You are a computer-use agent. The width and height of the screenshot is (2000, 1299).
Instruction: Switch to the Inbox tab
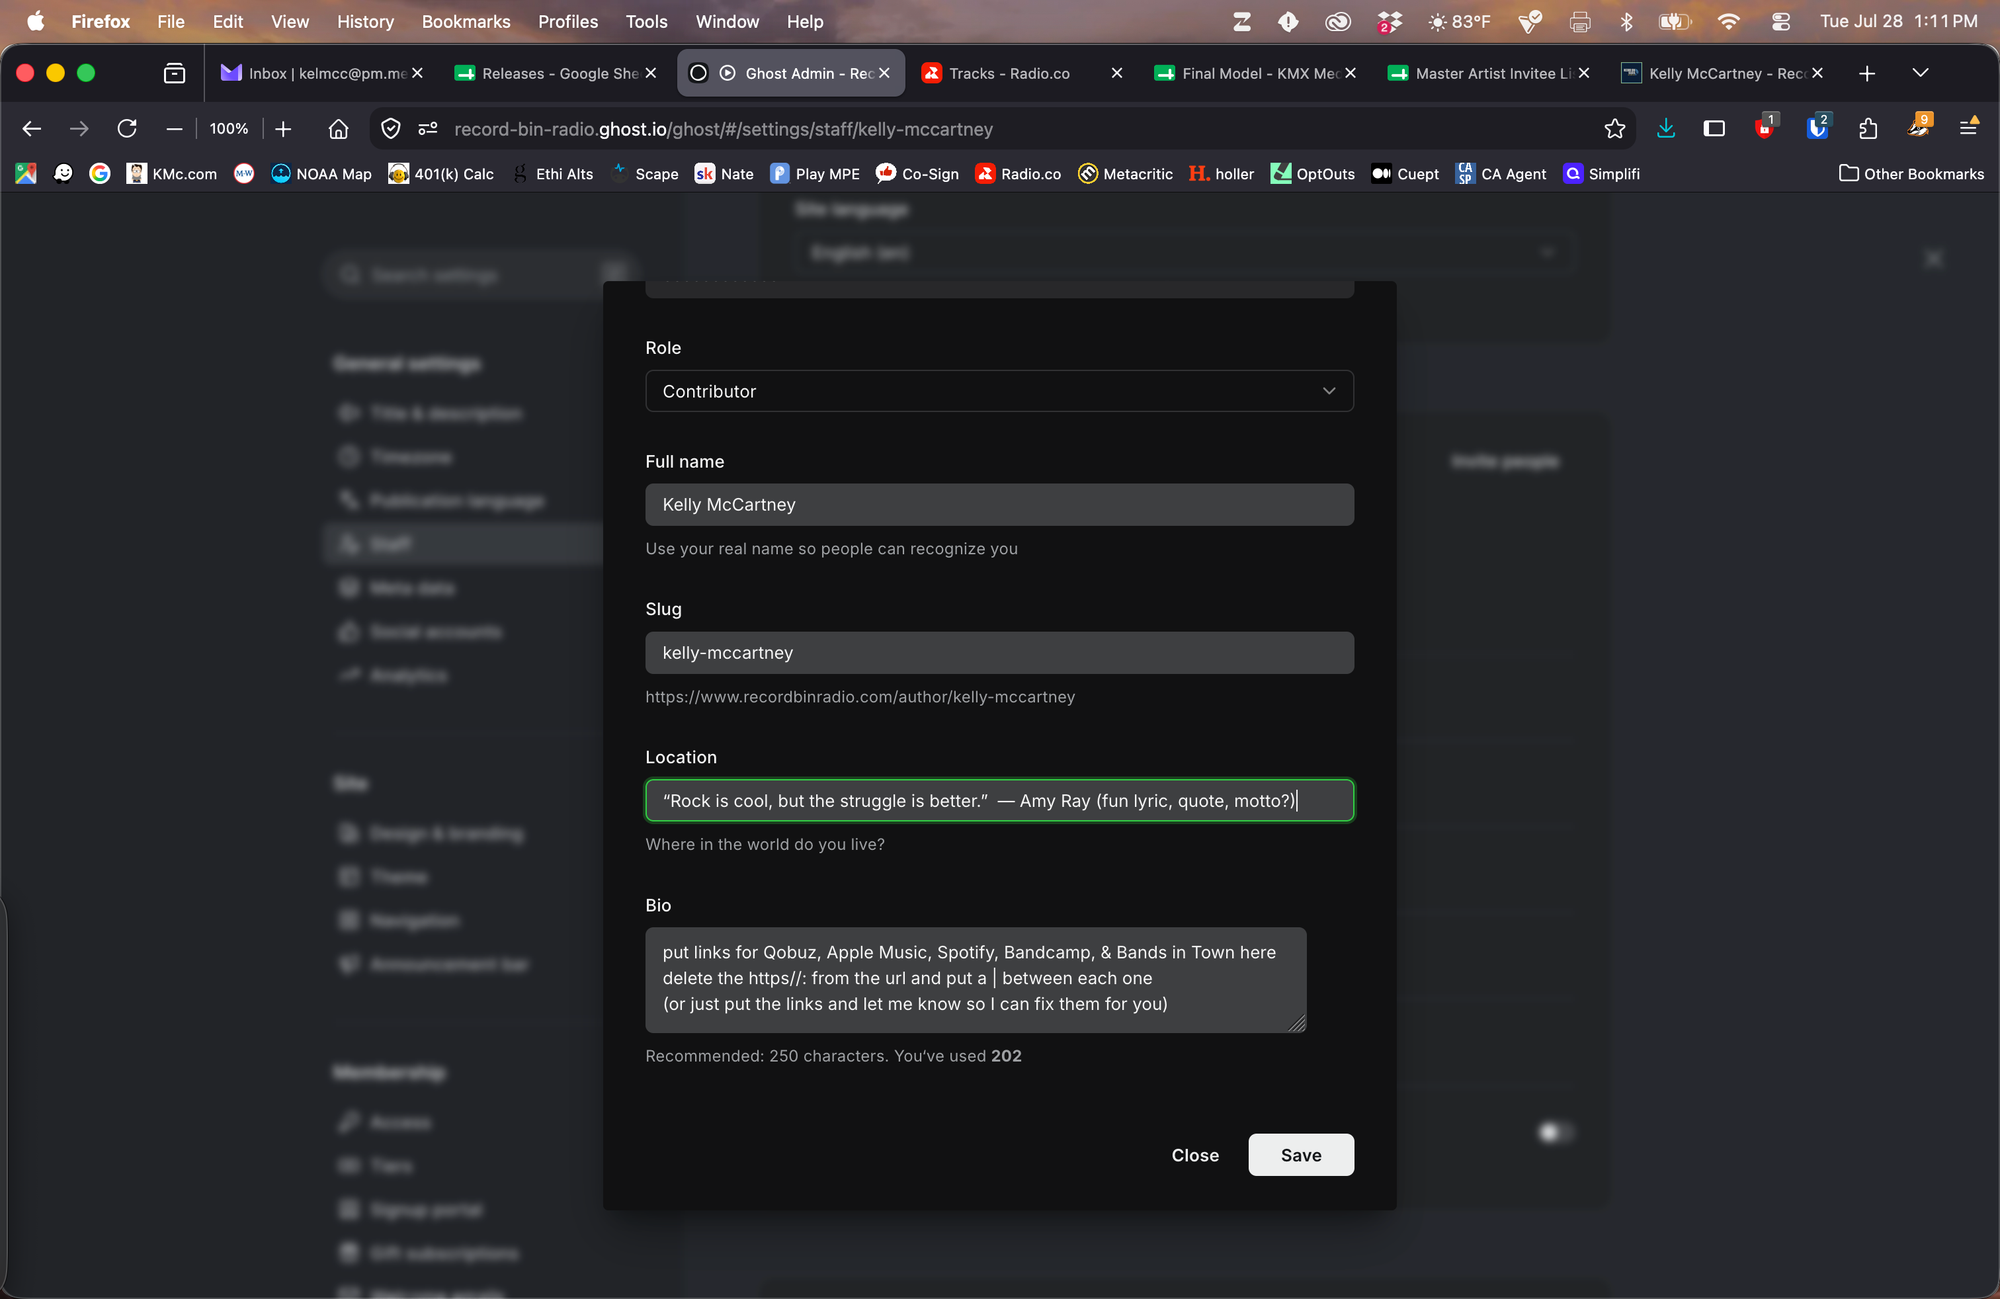(322, 73)
